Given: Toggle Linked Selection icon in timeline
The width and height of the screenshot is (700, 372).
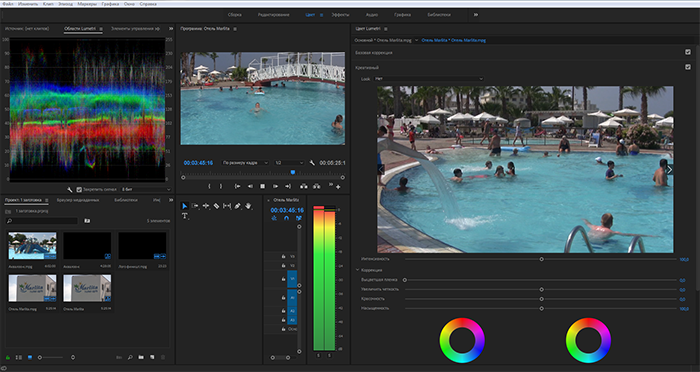Looking at the screenshot, I should (299, 218).
